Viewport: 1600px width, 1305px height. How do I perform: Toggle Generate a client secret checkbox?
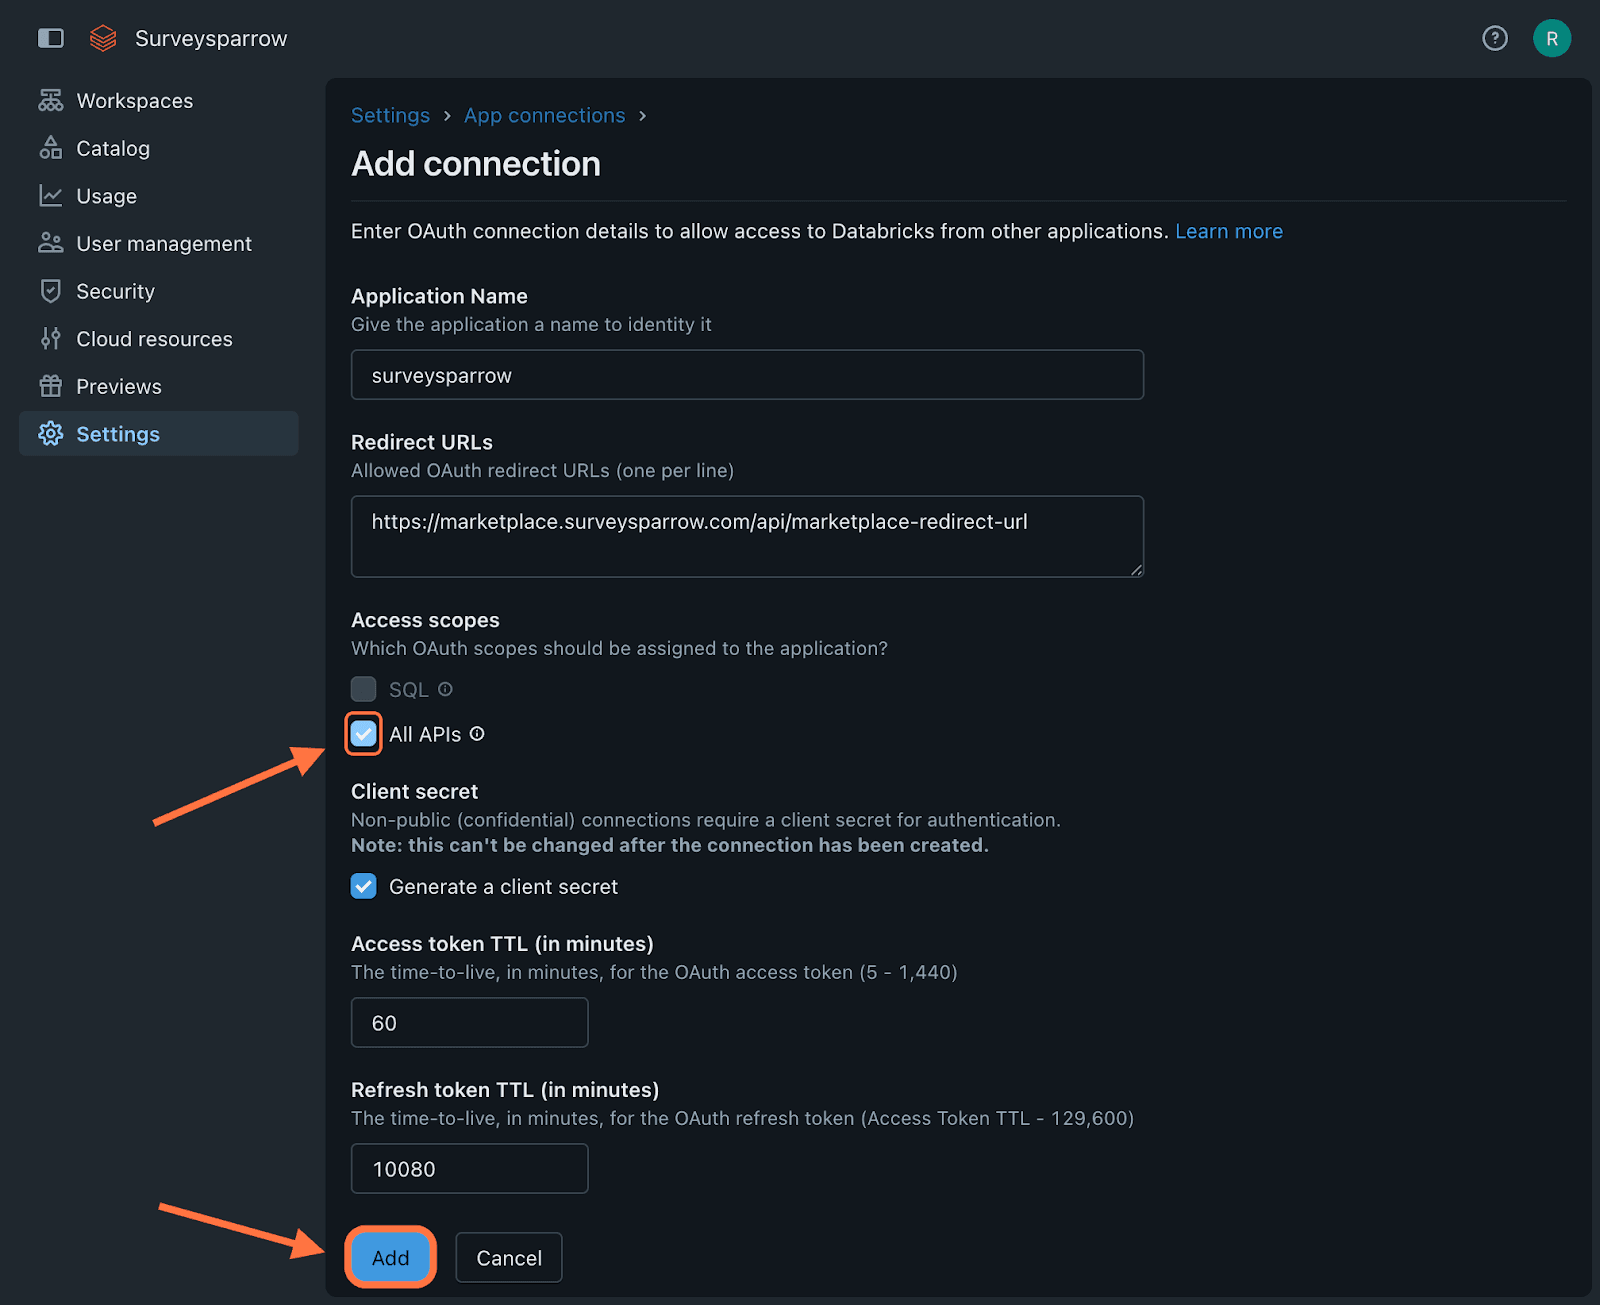coord(364,886)
